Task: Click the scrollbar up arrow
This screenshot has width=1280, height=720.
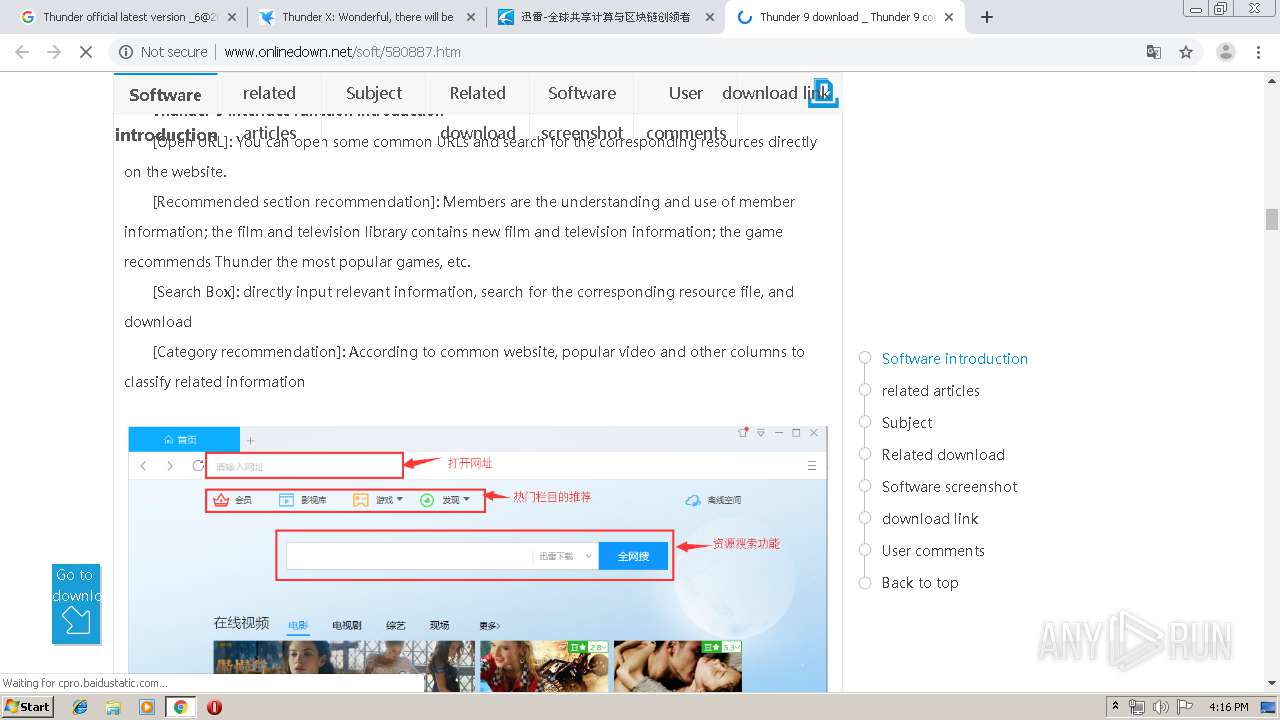Action: [1272, 79]
